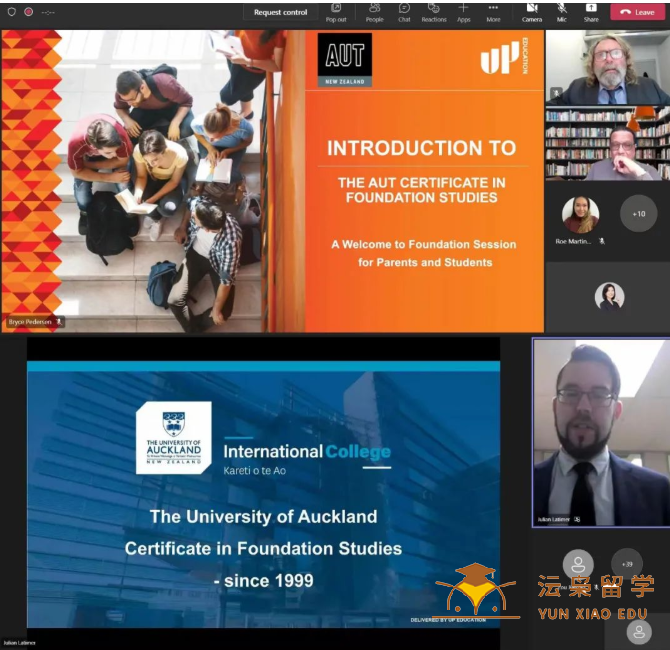Click Julian Latimer name label under blue slide
Viewport: 670px width, 650px height.
pos(19,643)
